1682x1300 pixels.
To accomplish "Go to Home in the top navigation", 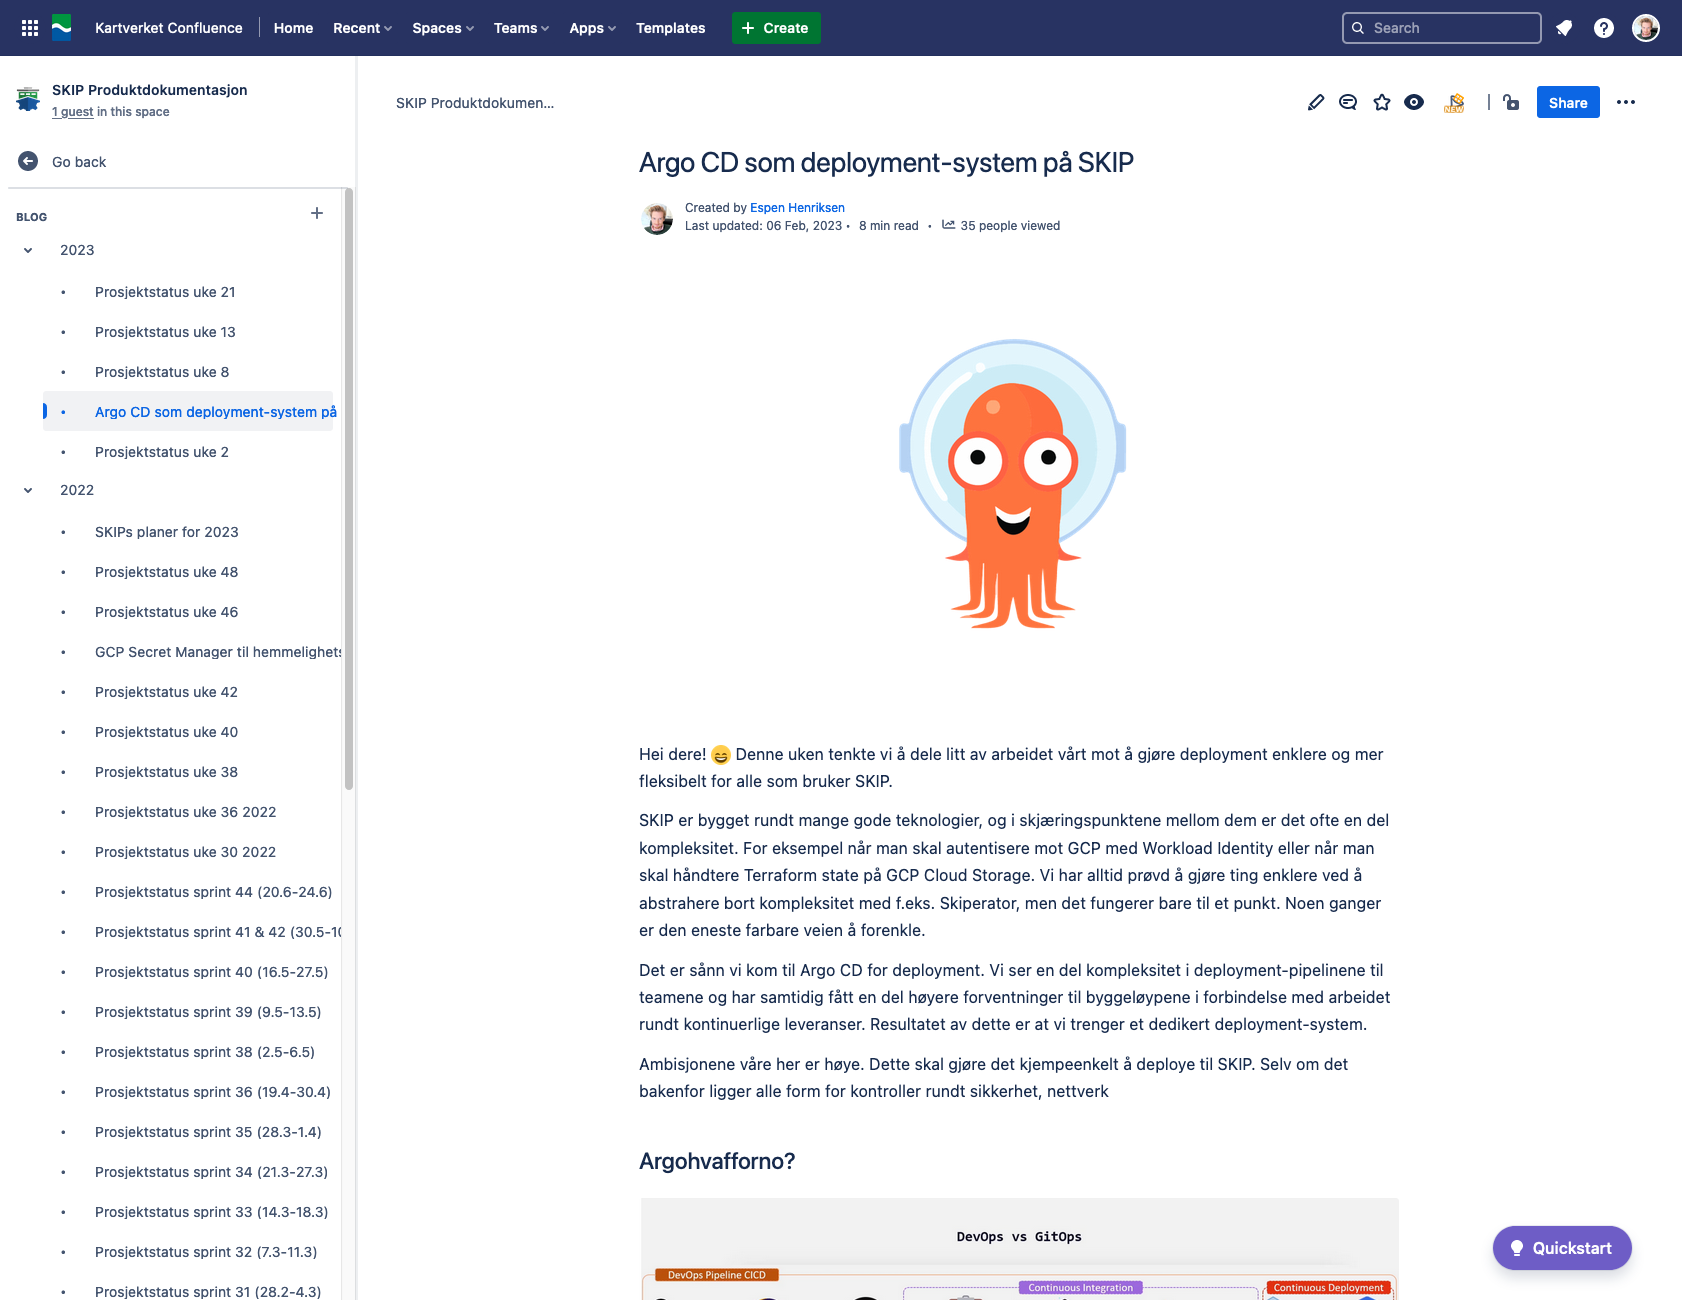I will pyautogui.click(x=293, y=28).
